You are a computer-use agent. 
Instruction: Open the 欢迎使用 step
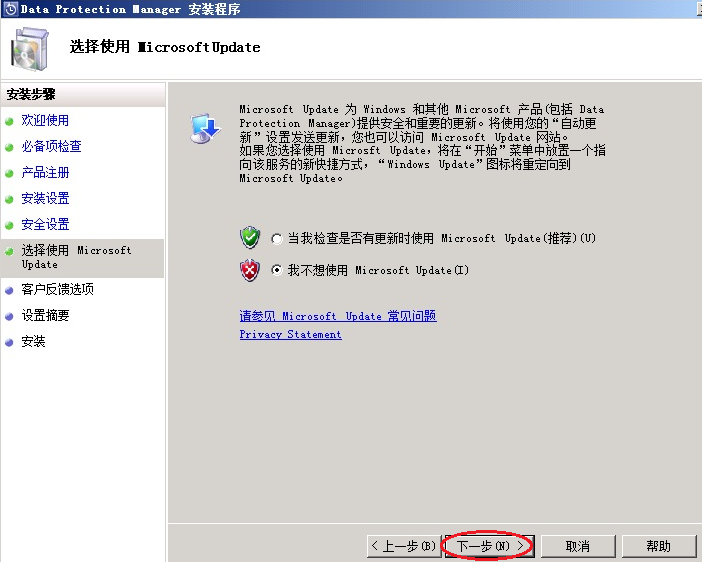click(45, 120)
